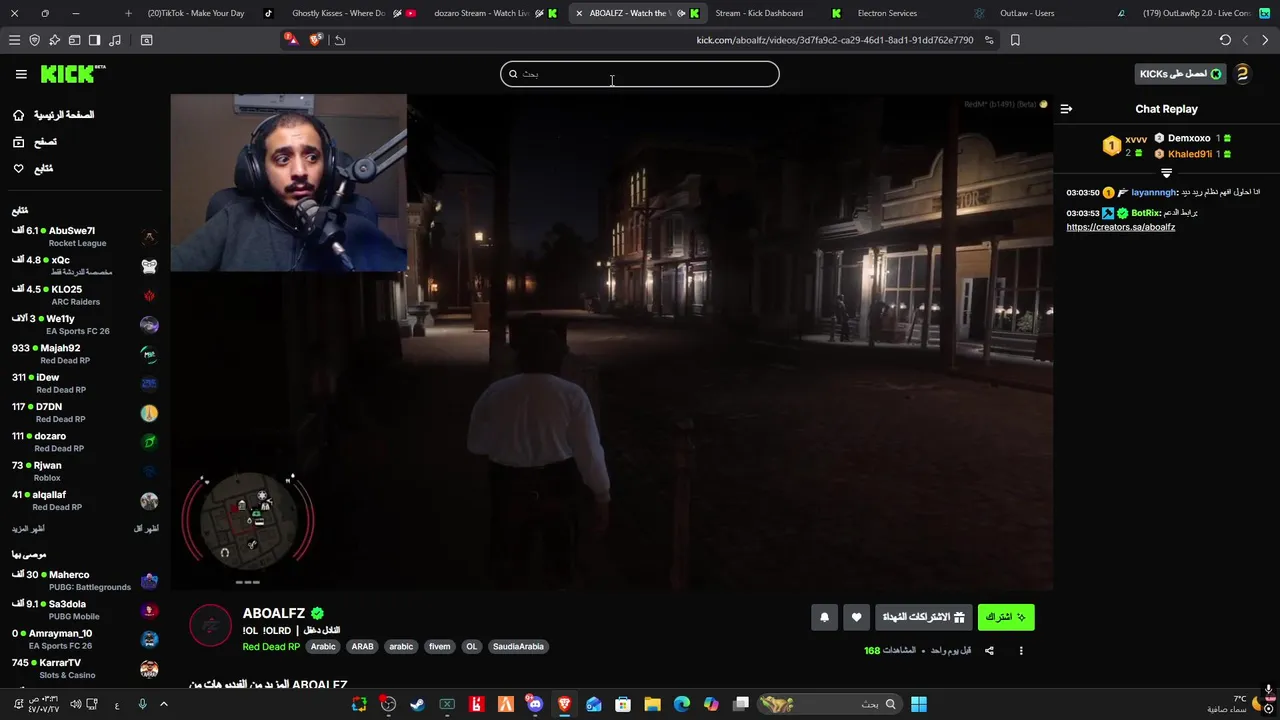Open AbuSwe7l Rocket League channel
Viewport: 1280px width, 720px height.
coord(84,236)
